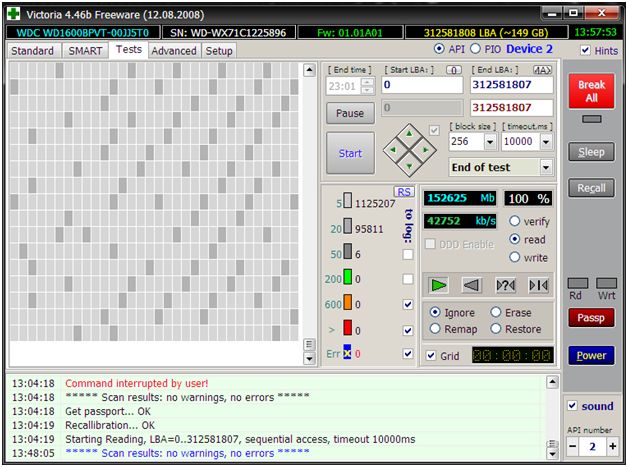Open the Setup tab
Image resolution: width=628 pixels, height=467 pixels.
(x=219, y=51)
